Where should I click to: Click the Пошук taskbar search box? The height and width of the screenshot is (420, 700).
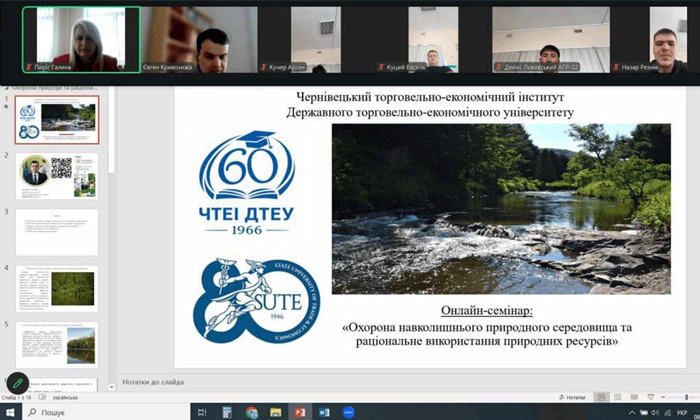click(x=106, y=412)
